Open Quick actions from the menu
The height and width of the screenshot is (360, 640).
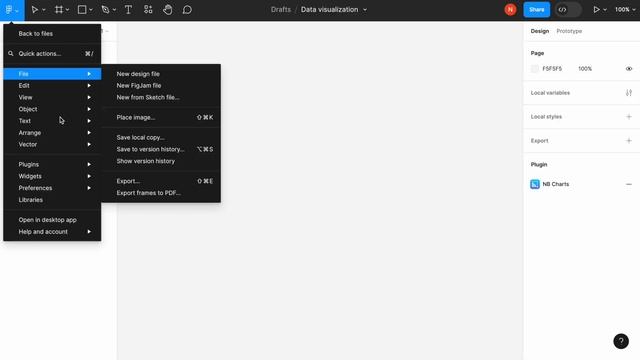52,53
